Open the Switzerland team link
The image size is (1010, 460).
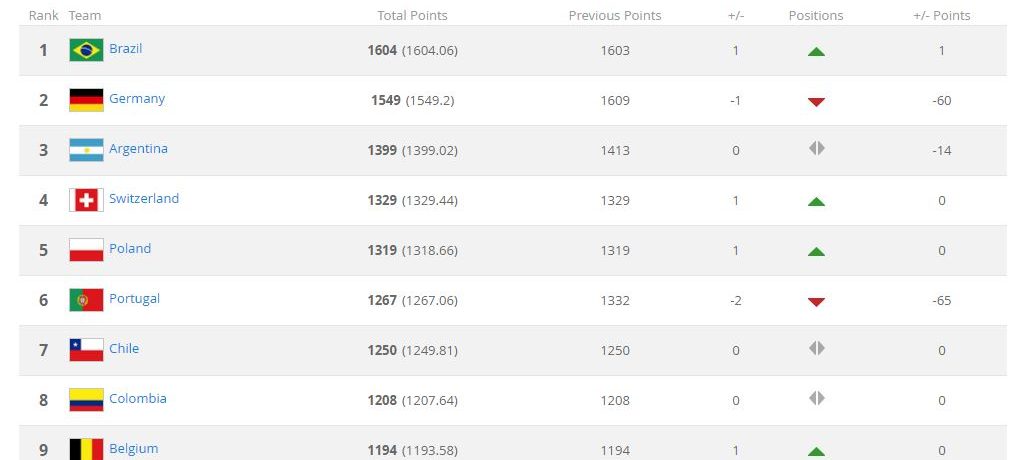(144, 199)
